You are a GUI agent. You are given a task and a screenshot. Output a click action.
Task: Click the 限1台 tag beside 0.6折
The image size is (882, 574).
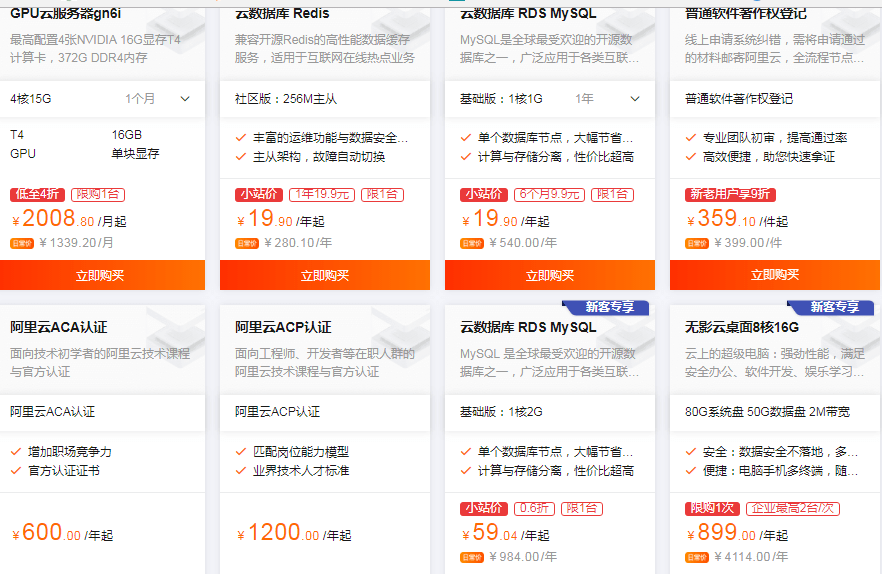tap(582, 509)
